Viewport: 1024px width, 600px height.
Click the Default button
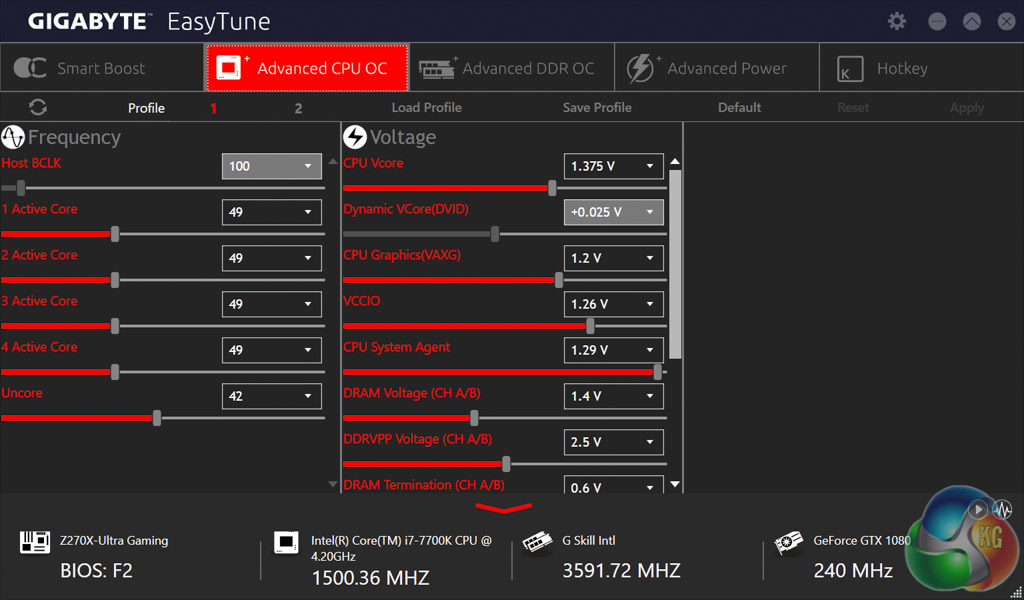(x=739, y=108)
